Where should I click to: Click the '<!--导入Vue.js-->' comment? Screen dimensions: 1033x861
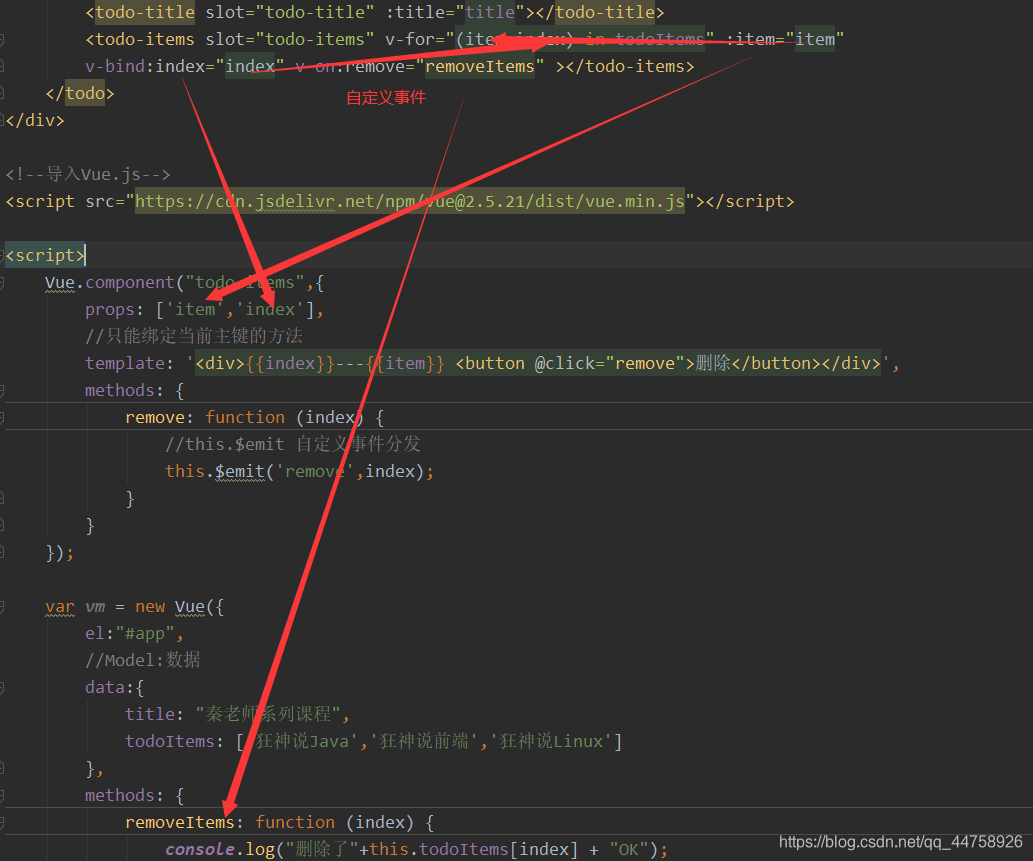(x=88, y=175)
